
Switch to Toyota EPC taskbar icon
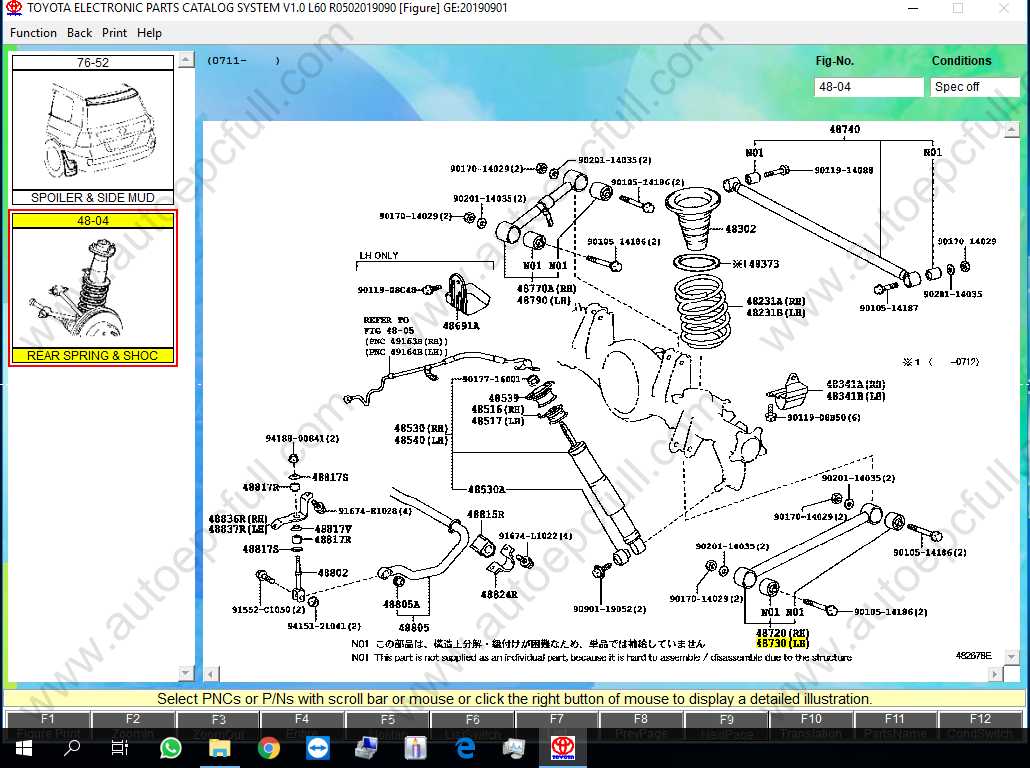click(x=563, y=748)
